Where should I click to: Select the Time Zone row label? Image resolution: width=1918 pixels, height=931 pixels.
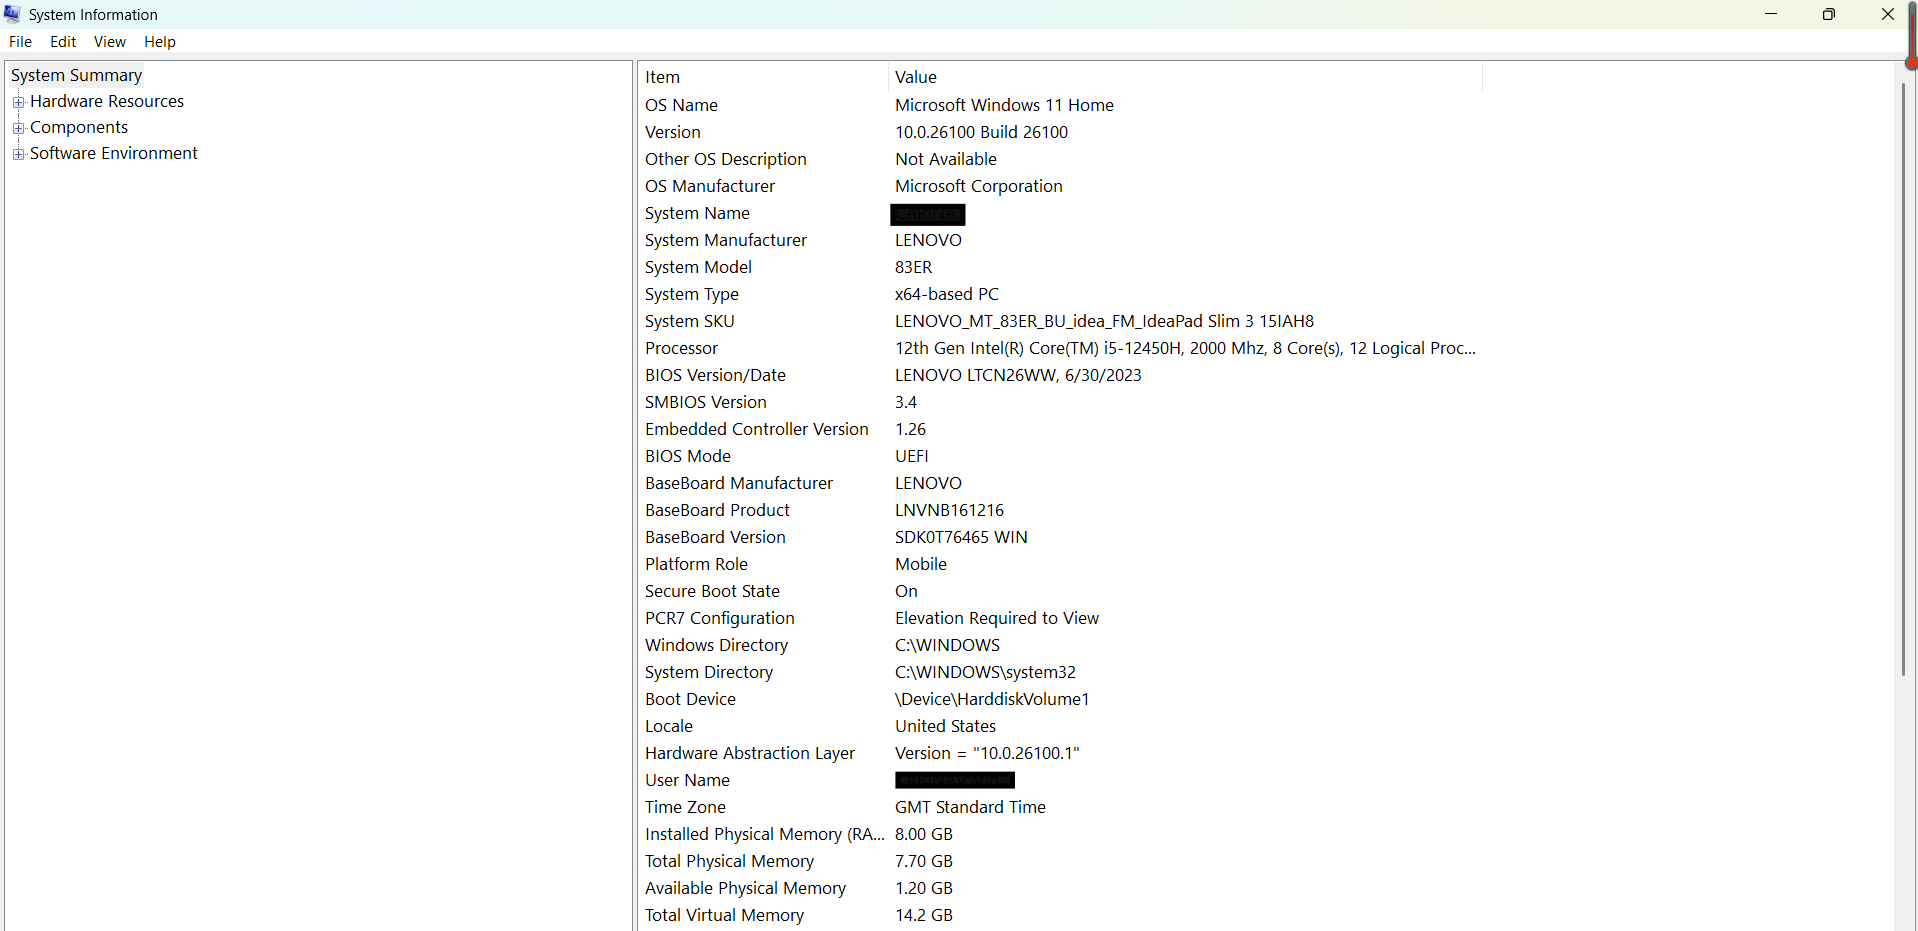[x=685, y=807]
